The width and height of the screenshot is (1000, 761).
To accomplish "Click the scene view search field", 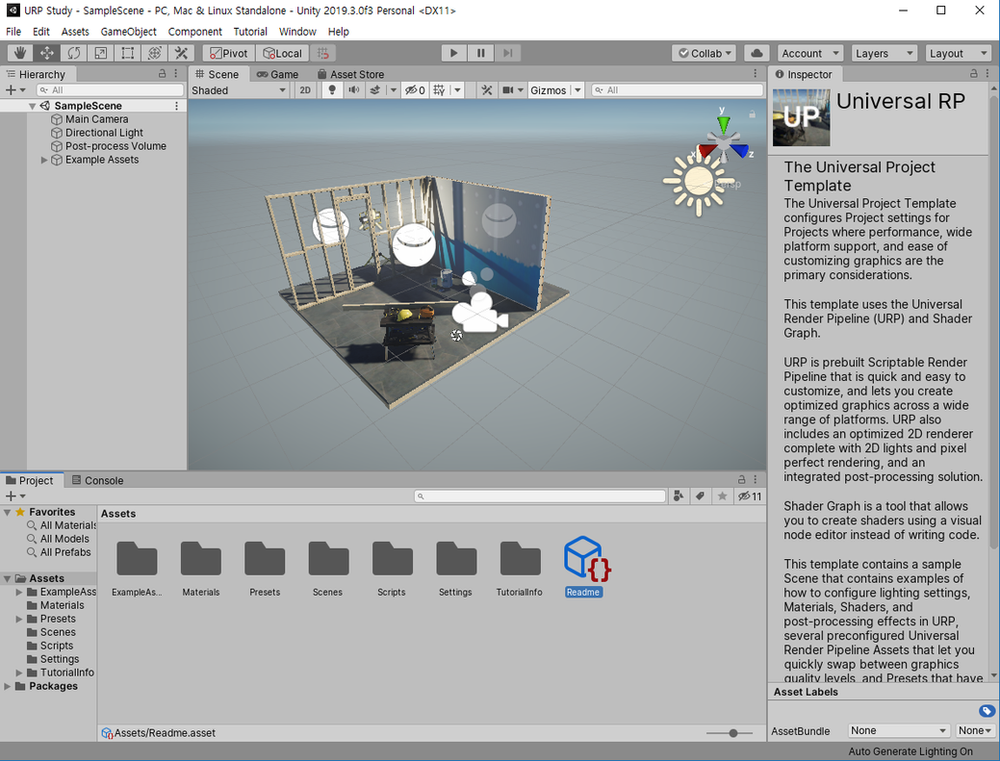I will [677, 90].
